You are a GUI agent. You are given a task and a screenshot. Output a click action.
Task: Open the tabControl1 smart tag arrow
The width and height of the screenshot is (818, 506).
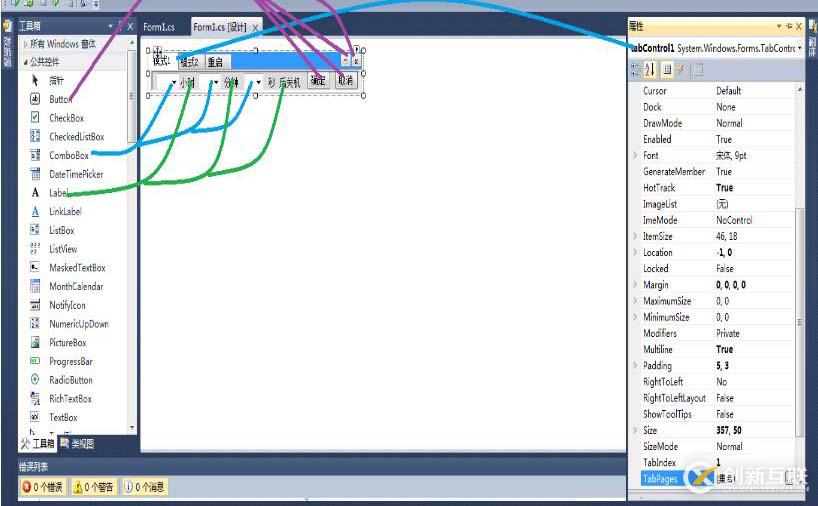point(357,50)
